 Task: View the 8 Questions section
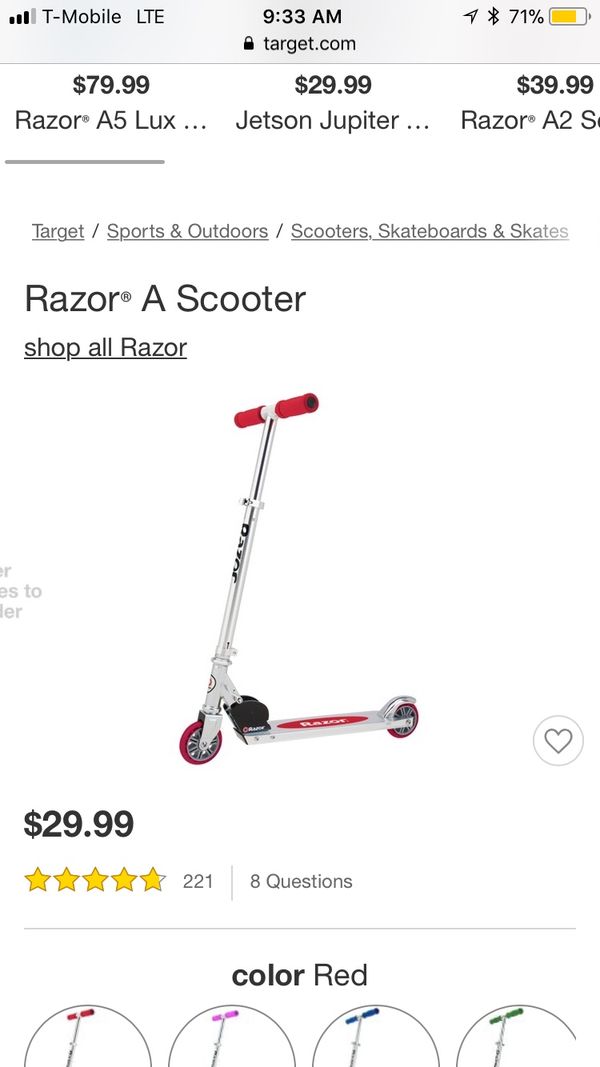coord(301,881)
